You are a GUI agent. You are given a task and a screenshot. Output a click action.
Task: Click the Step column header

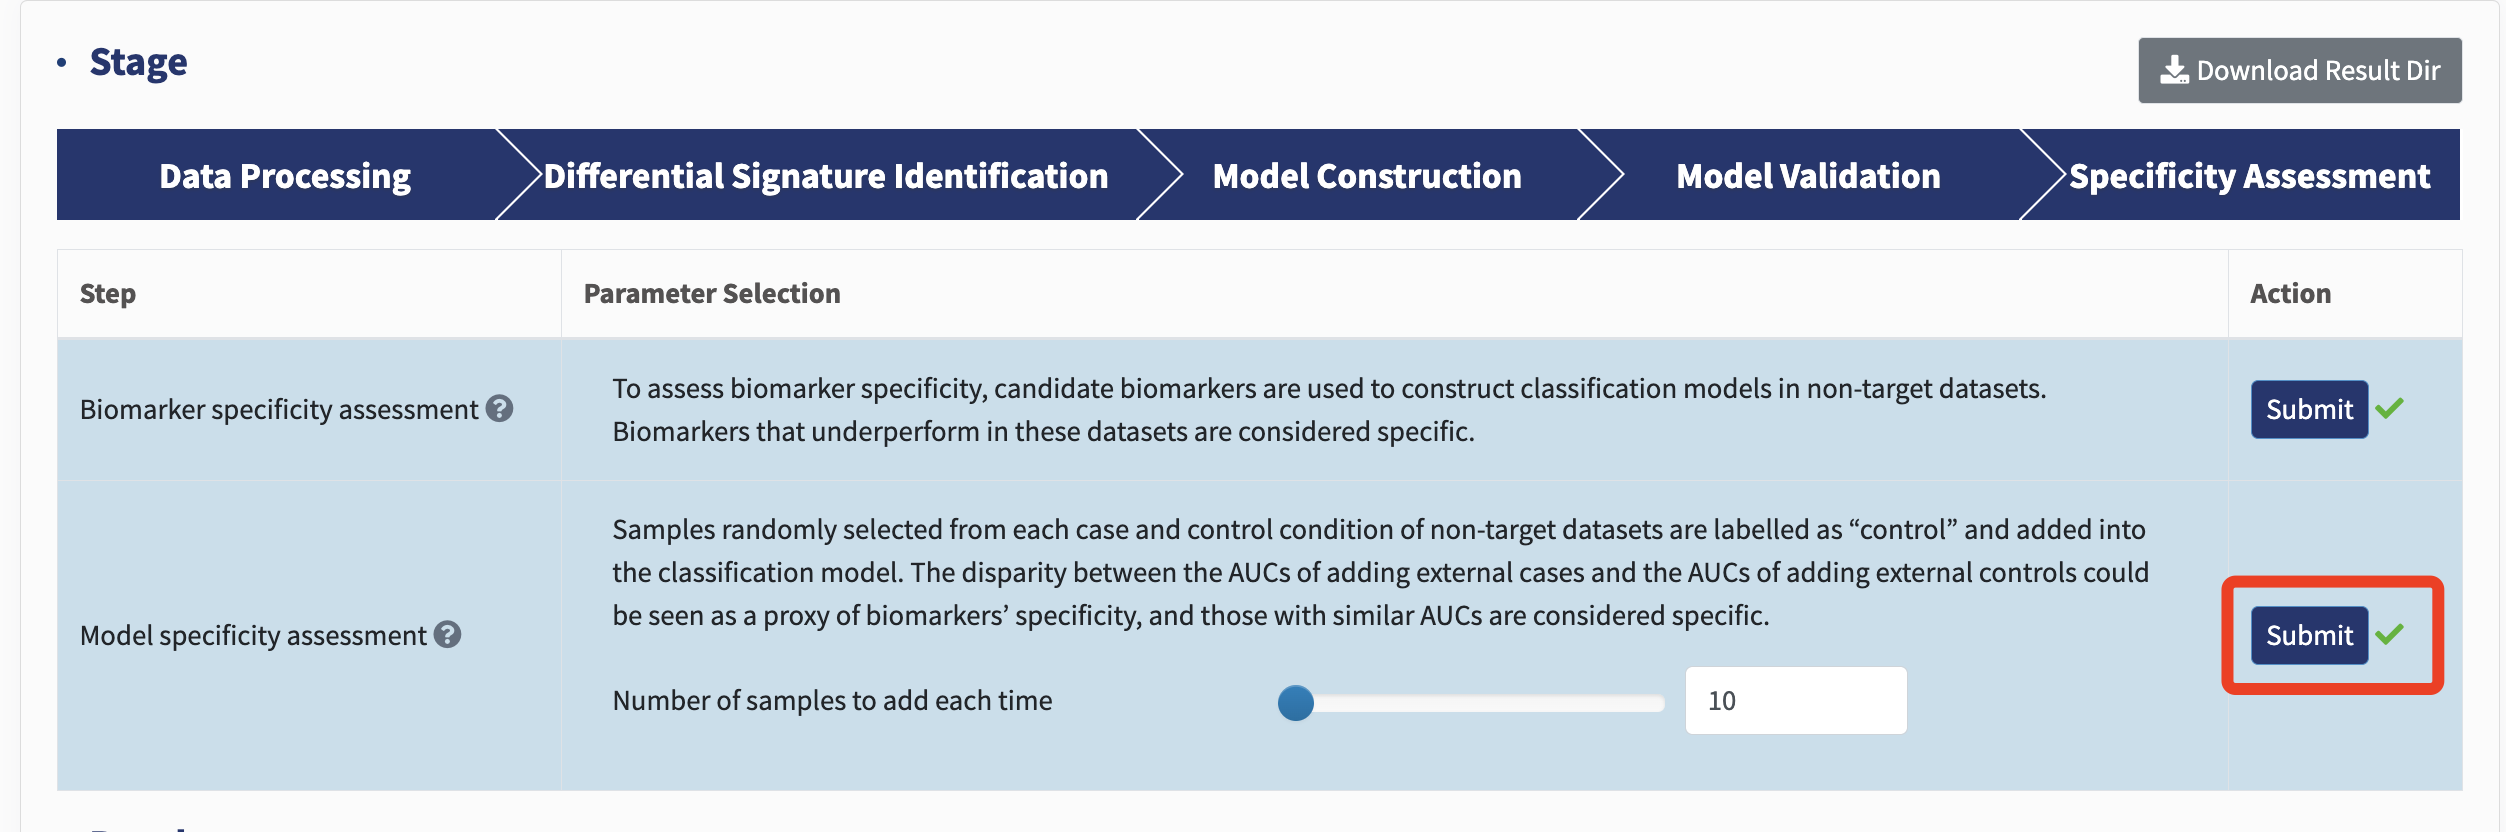(x=108, y=293)
